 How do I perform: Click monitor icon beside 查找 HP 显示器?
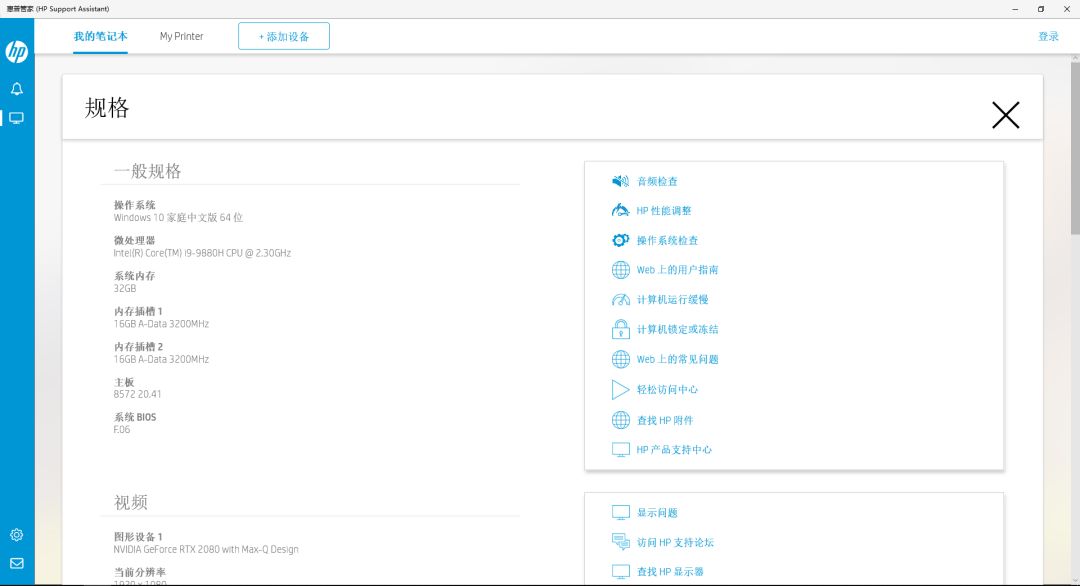pos(621,572)
